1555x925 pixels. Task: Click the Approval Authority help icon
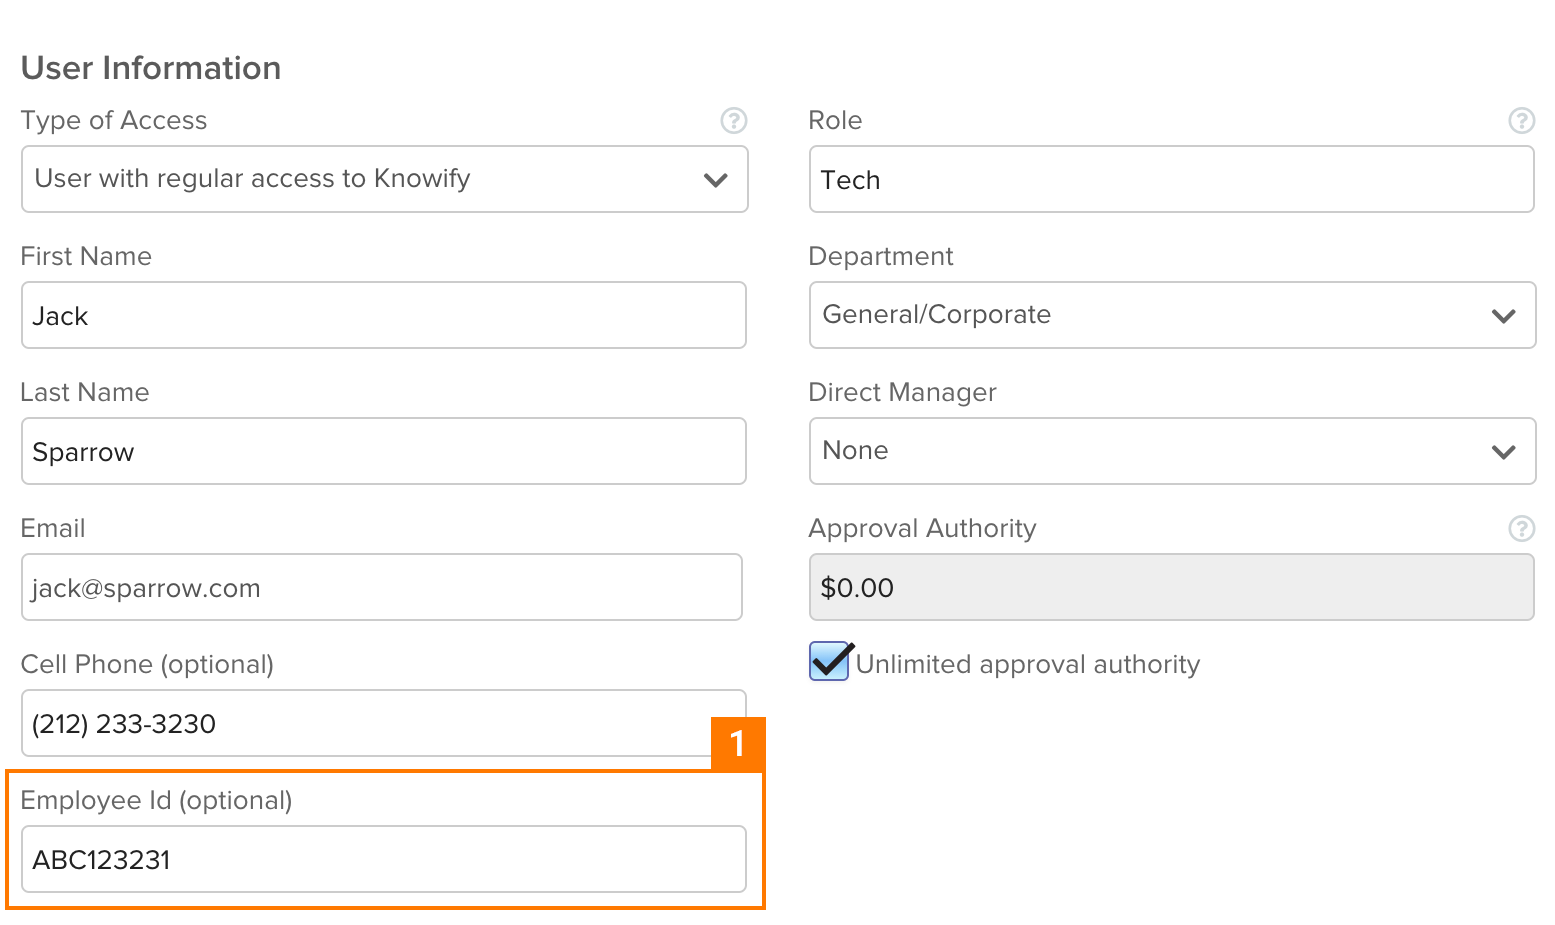pos(1522,528)
